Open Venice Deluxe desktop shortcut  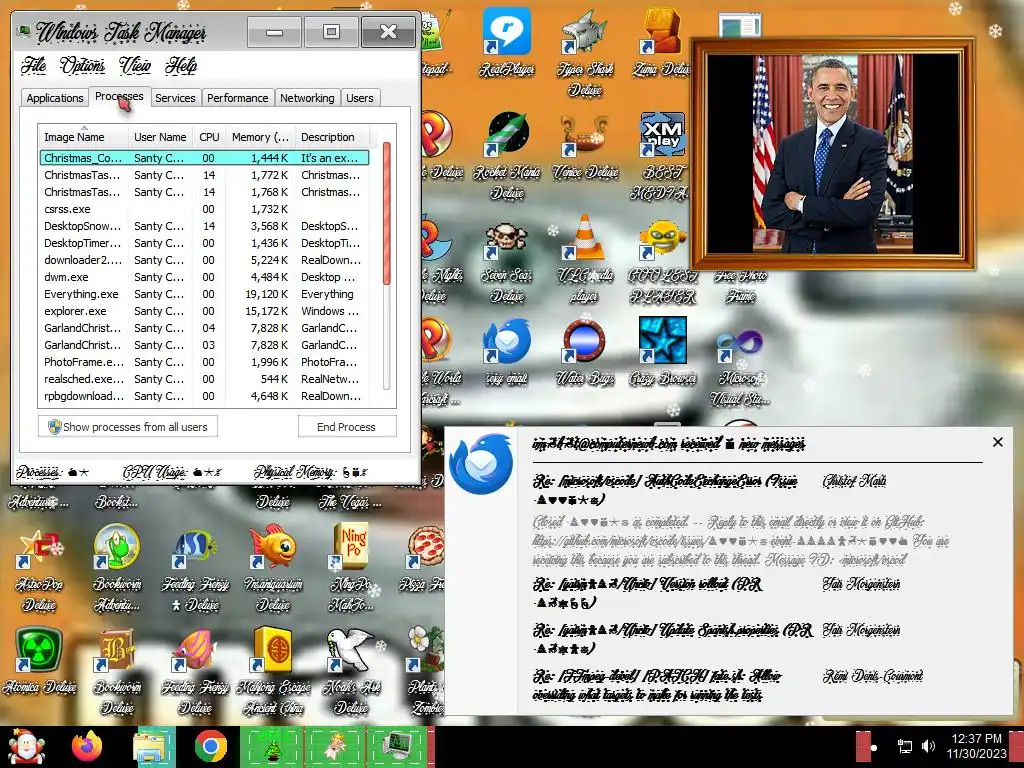click(585, 145)
